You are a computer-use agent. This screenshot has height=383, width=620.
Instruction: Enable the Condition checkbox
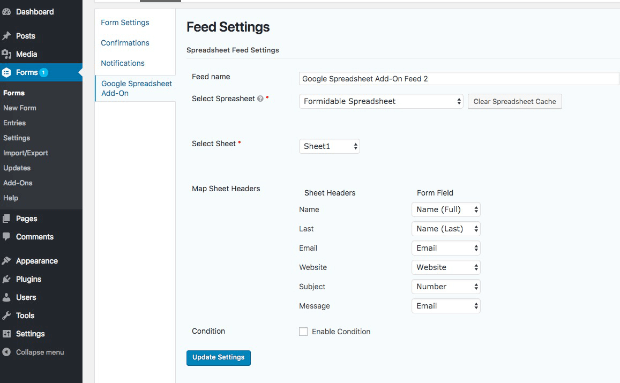(x=303, y=331)
